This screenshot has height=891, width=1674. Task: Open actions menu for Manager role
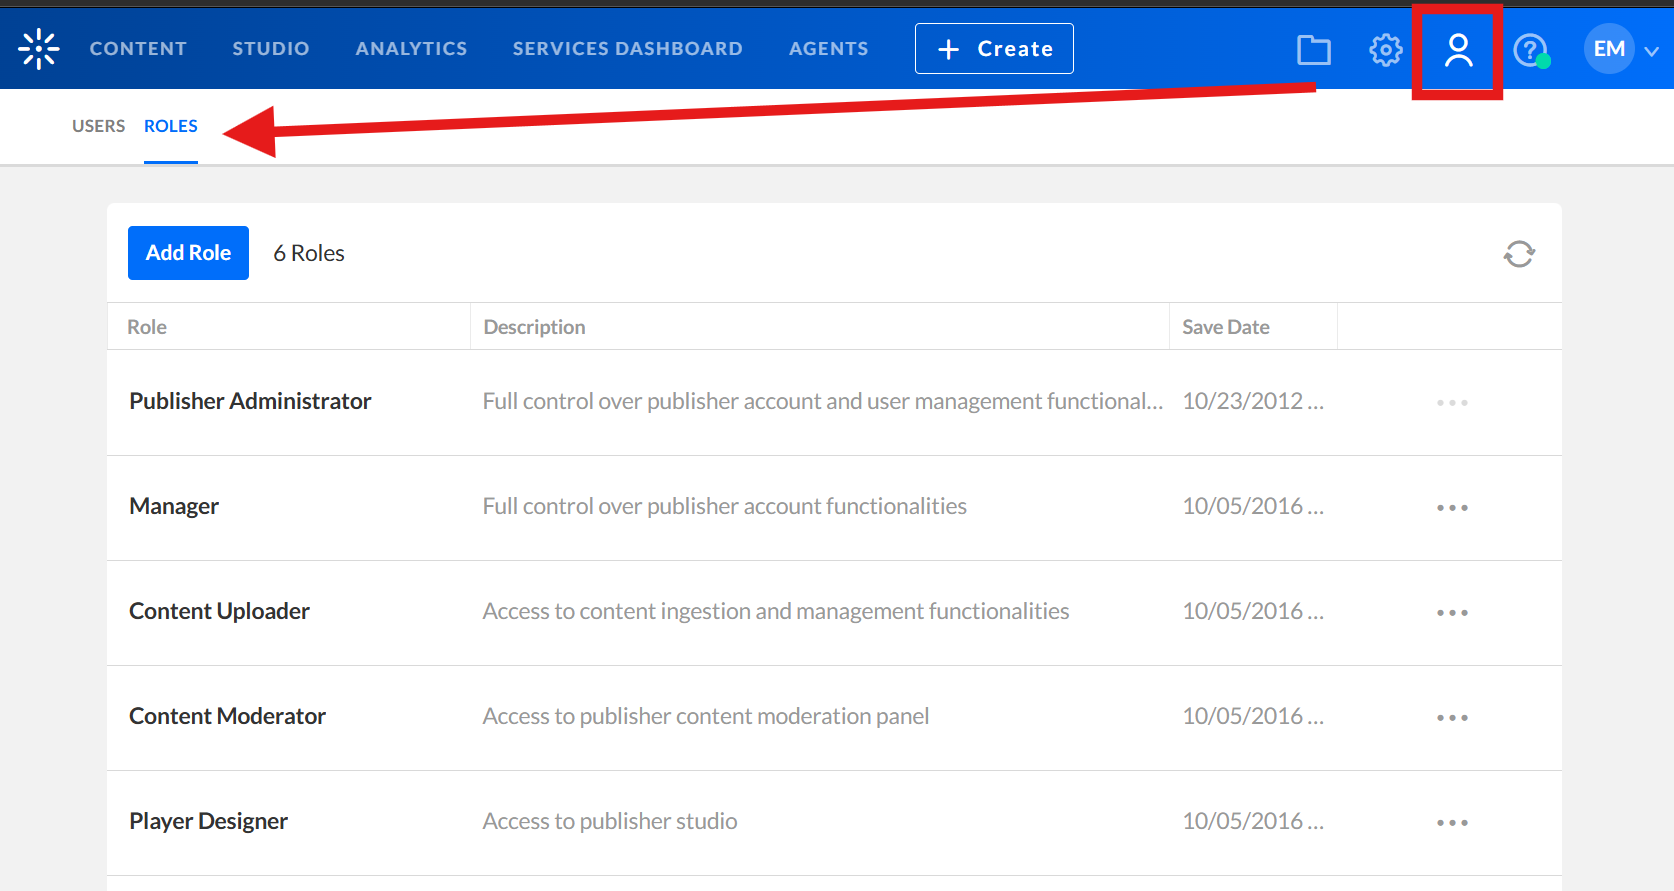point(1452,508)
